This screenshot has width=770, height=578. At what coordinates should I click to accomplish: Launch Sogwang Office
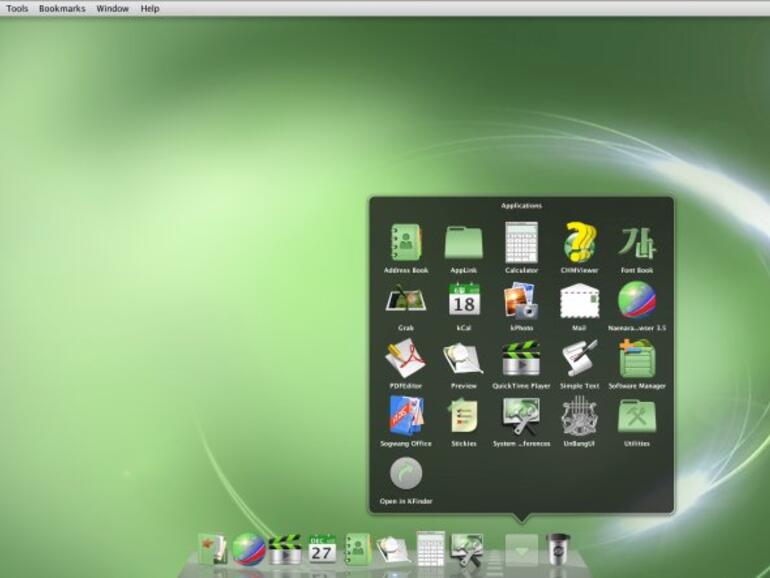tap(406, 415)
